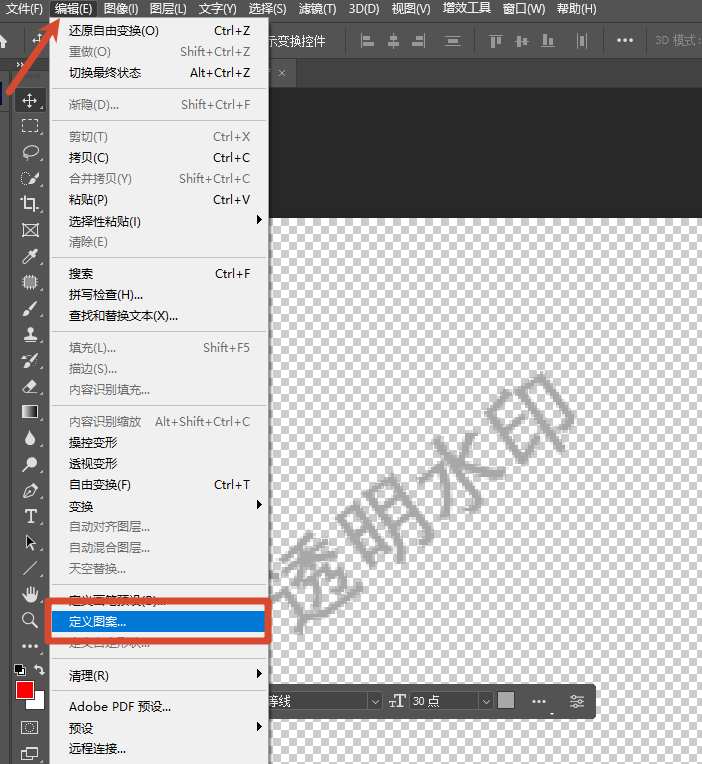Reset to default foreground/background colors
The height and width of the screenshot is (764, 702).
click(x=19, y=670)
